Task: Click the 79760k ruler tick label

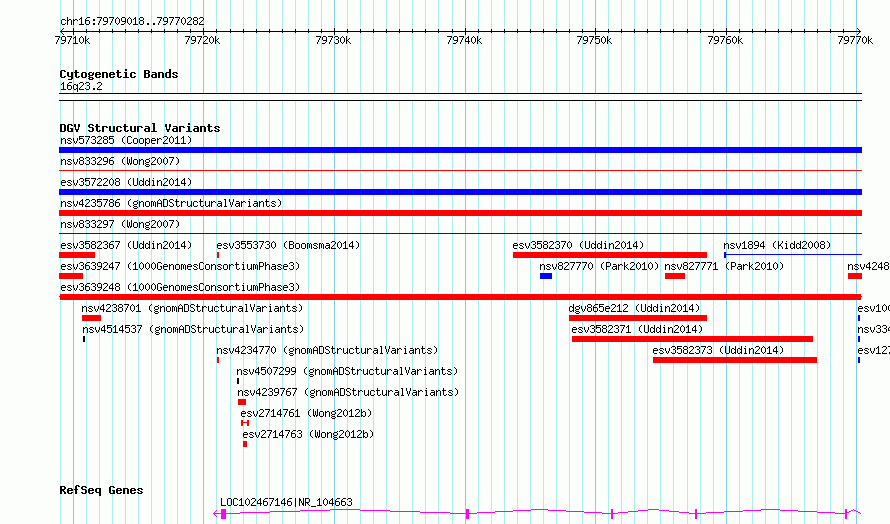Action: coord(725,40)
